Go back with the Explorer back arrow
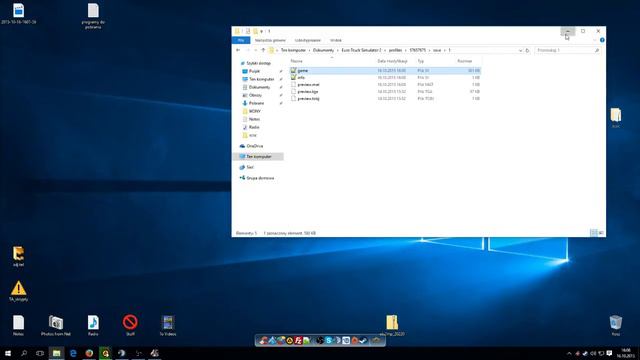This screenshot has height=360, width=640. [238, 50]
